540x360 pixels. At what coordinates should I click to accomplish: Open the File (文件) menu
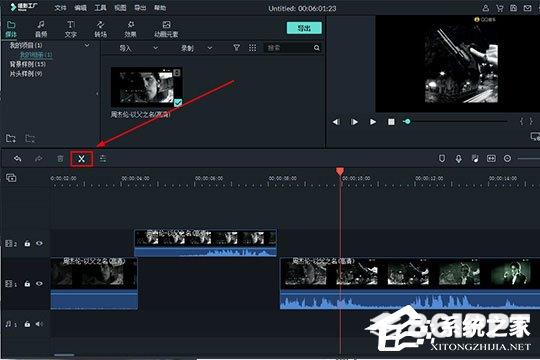pos(60,8)
